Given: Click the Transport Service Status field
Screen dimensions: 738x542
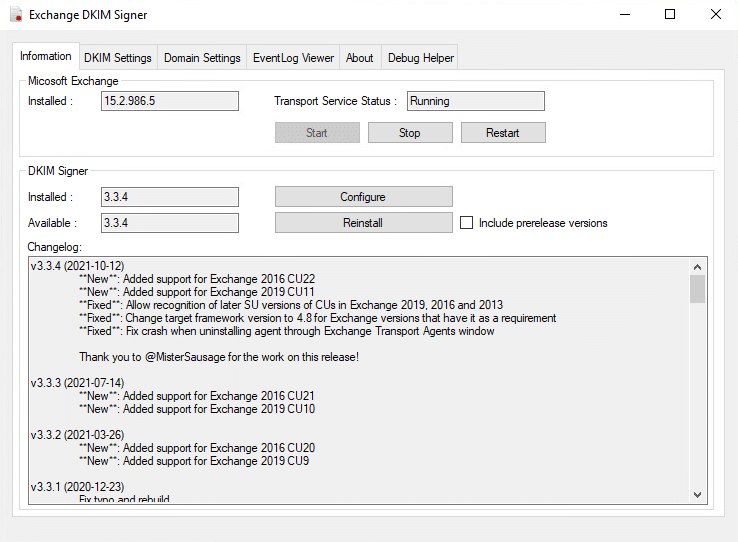Looking at the screenshot, I should pyautogui.click(x=476, y=101).
